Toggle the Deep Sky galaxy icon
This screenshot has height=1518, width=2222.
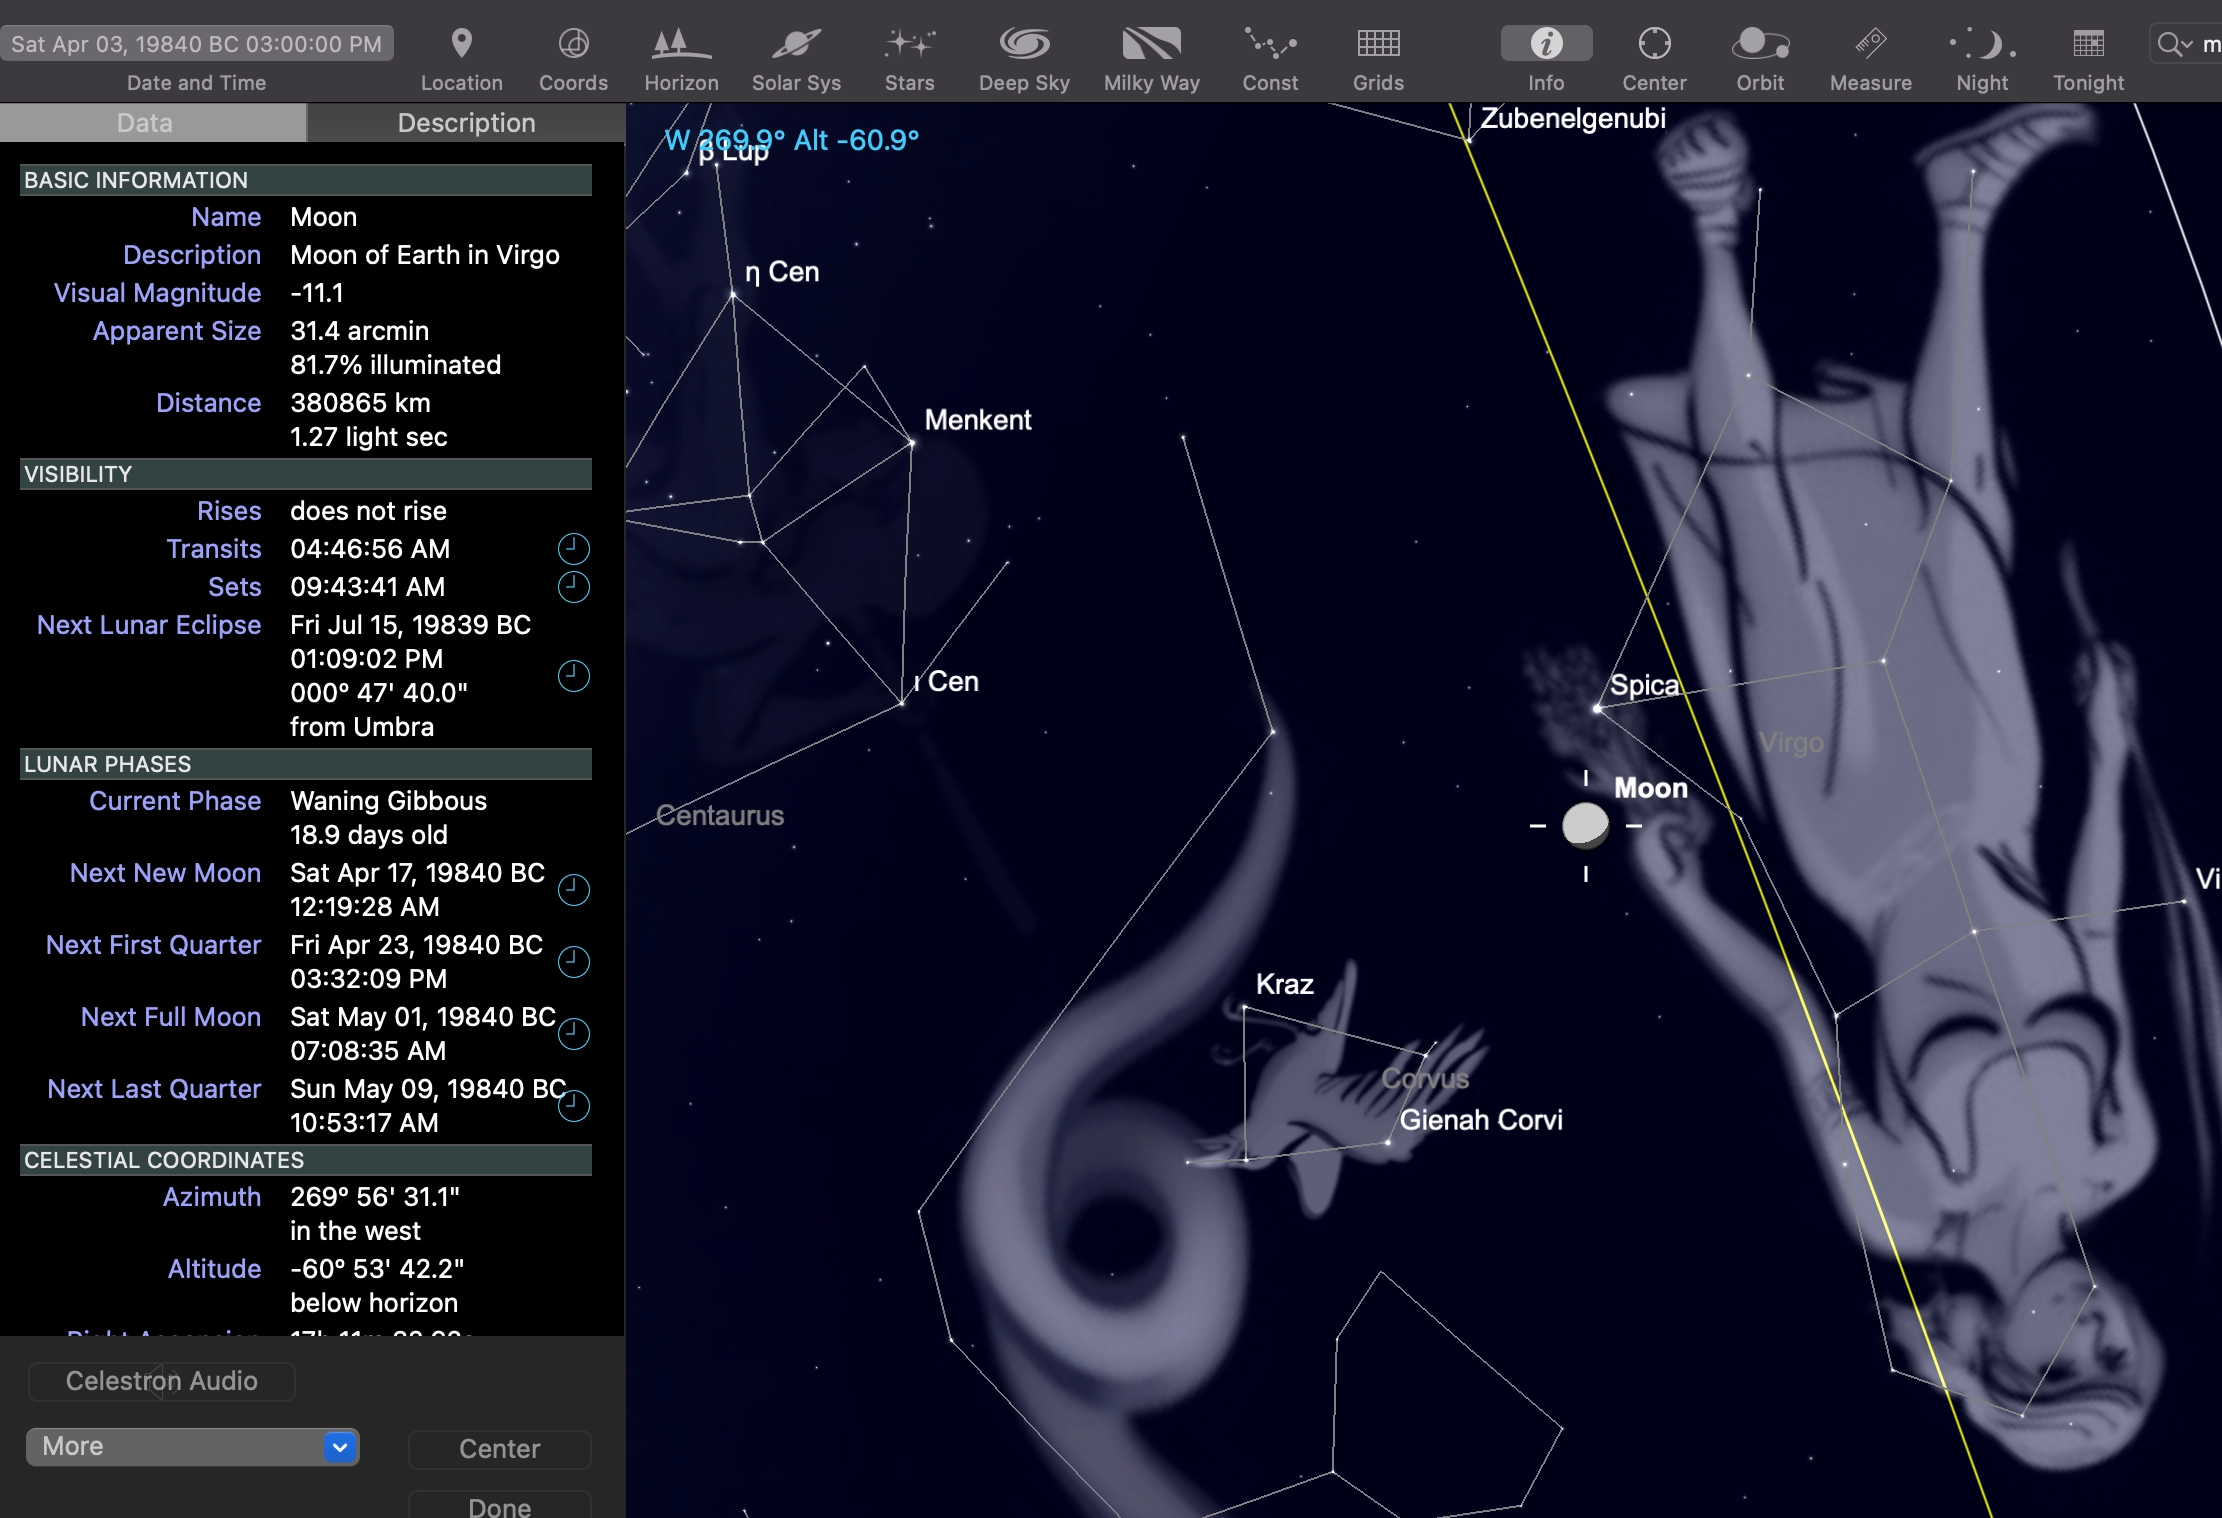(1024, 44)
